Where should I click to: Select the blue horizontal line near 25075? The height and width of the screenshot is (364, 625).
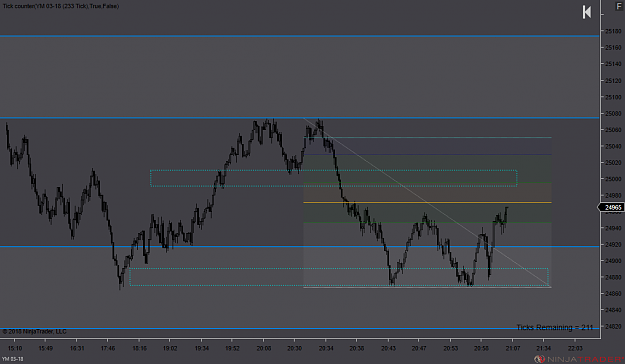click(x=299, y=118)
